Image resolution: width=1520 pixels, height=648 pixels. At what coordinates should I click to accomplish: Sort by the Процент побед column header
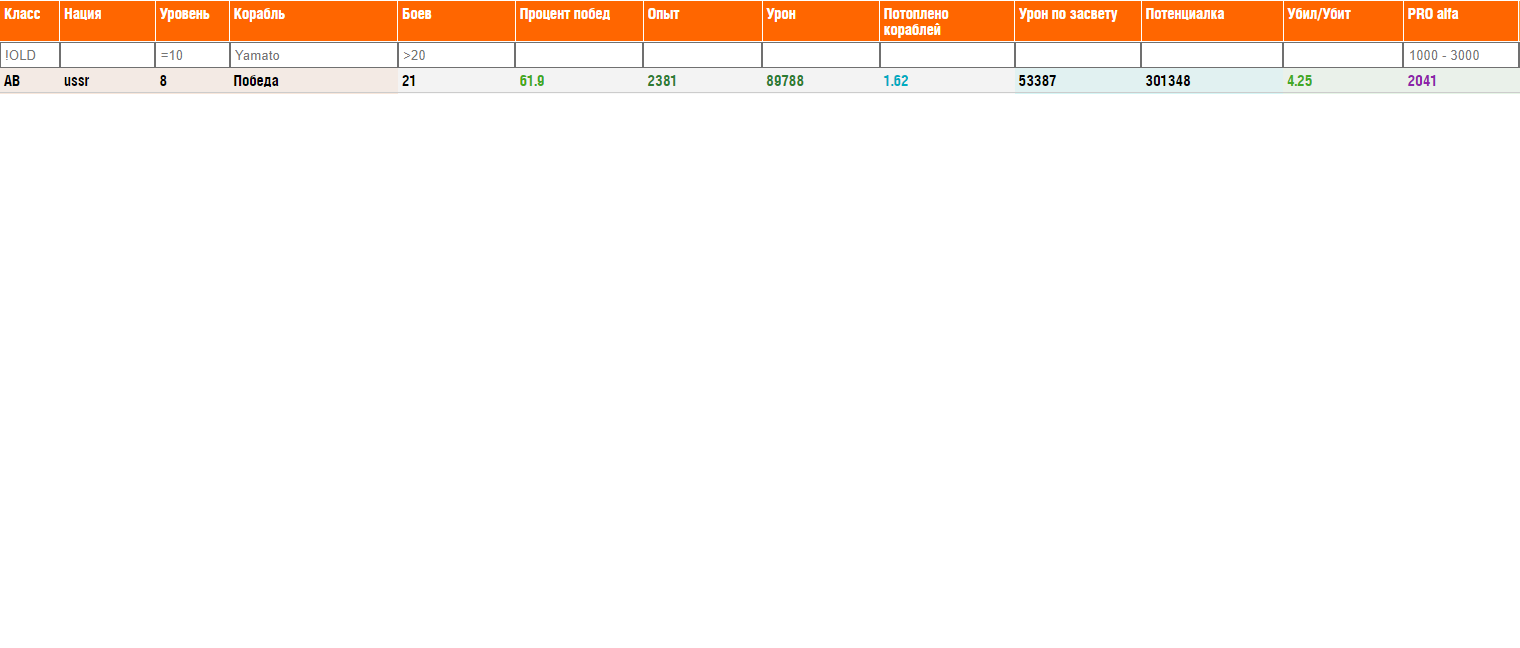click(x=579, y=21)
